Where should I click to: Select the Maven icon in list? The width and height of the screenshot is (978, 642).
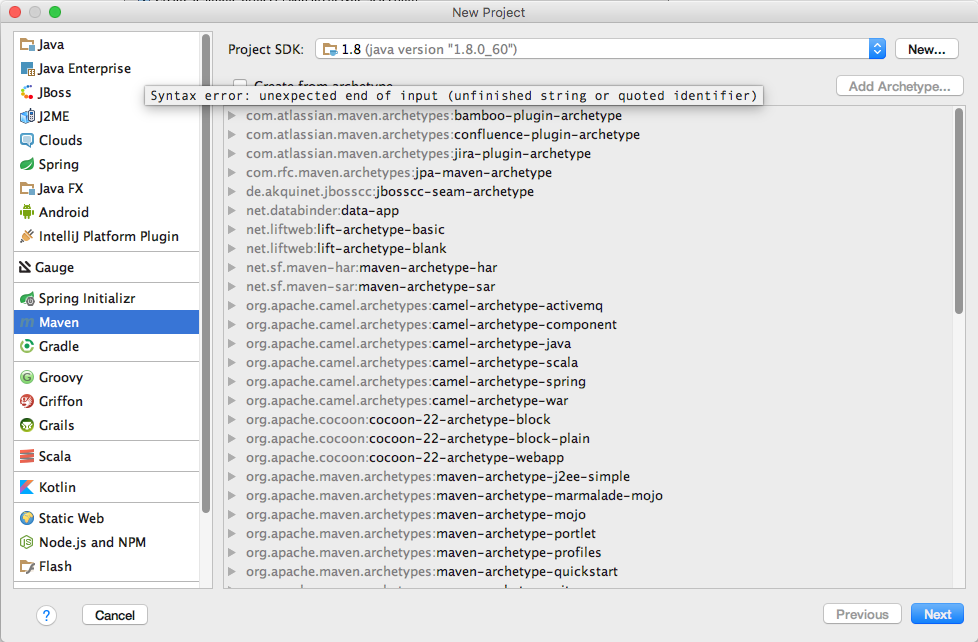(x=27, y=323)
